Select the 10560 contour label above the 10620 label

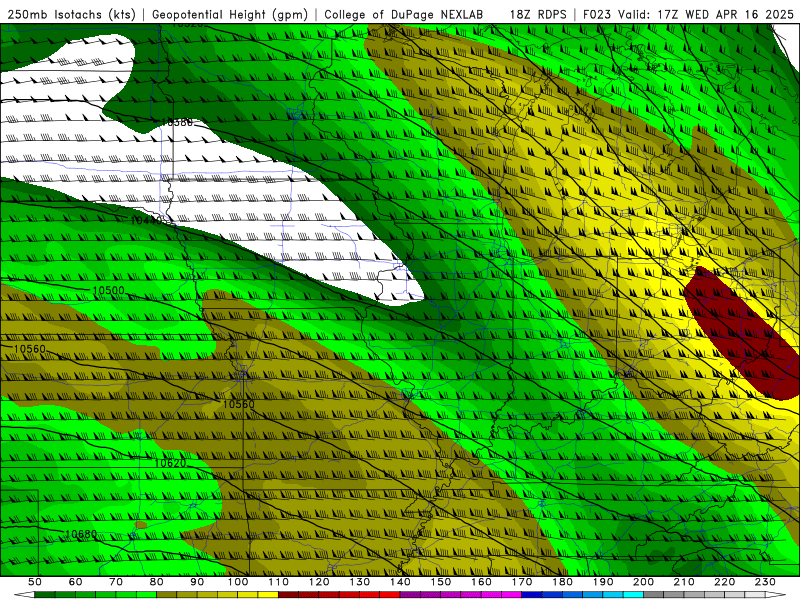click(238, 404)
